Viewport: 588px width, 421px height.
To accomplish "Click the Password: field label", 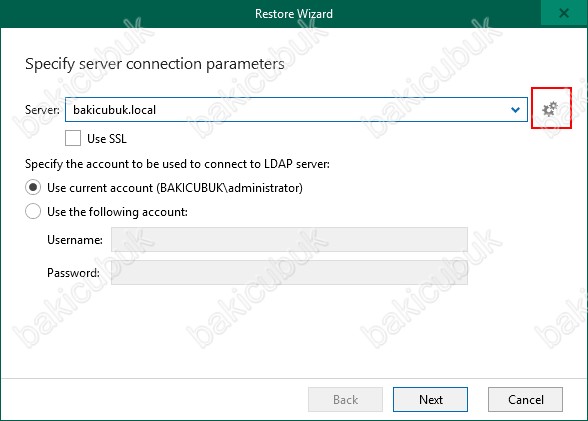I will coord(74,273).
